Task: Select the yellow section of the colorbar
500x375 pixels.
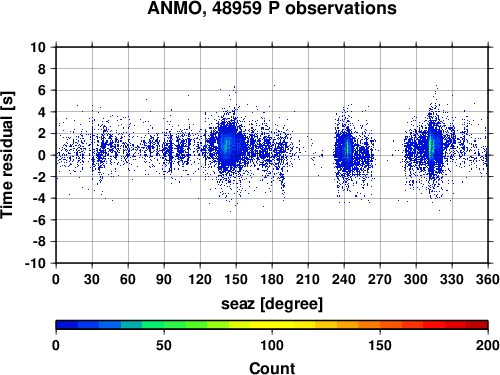Action: (272, 325)
